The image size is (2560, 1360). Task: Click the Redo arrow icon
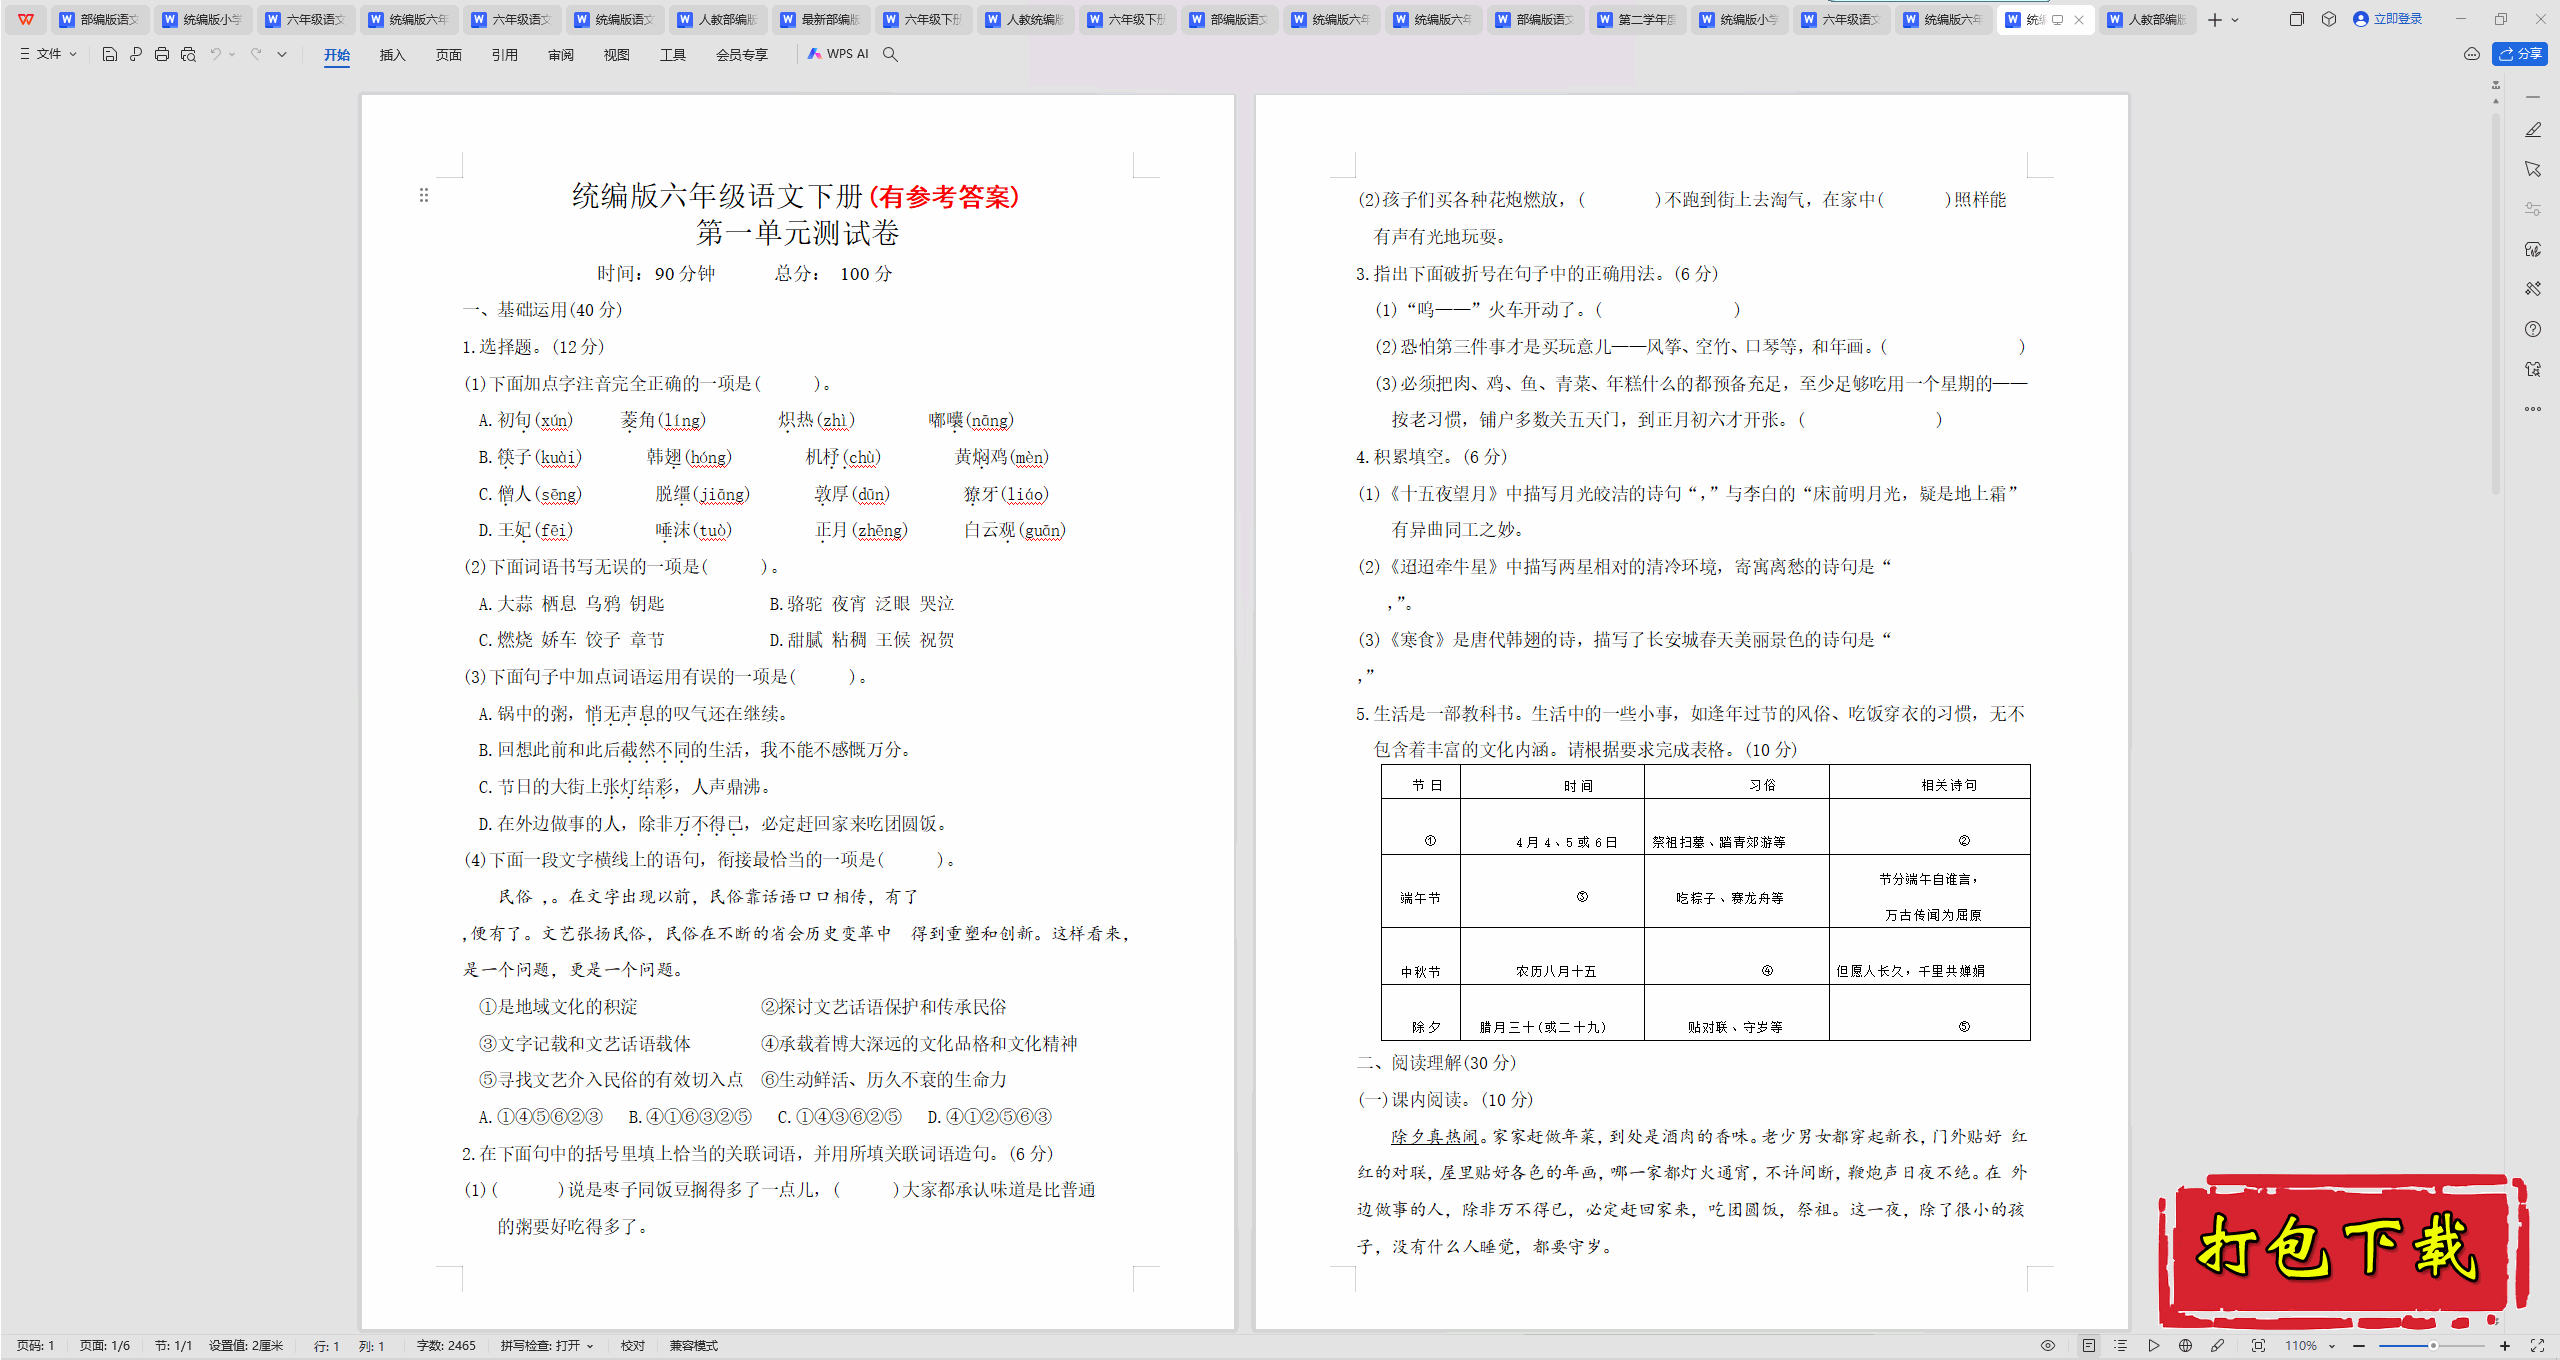click(x=256, y=54)
